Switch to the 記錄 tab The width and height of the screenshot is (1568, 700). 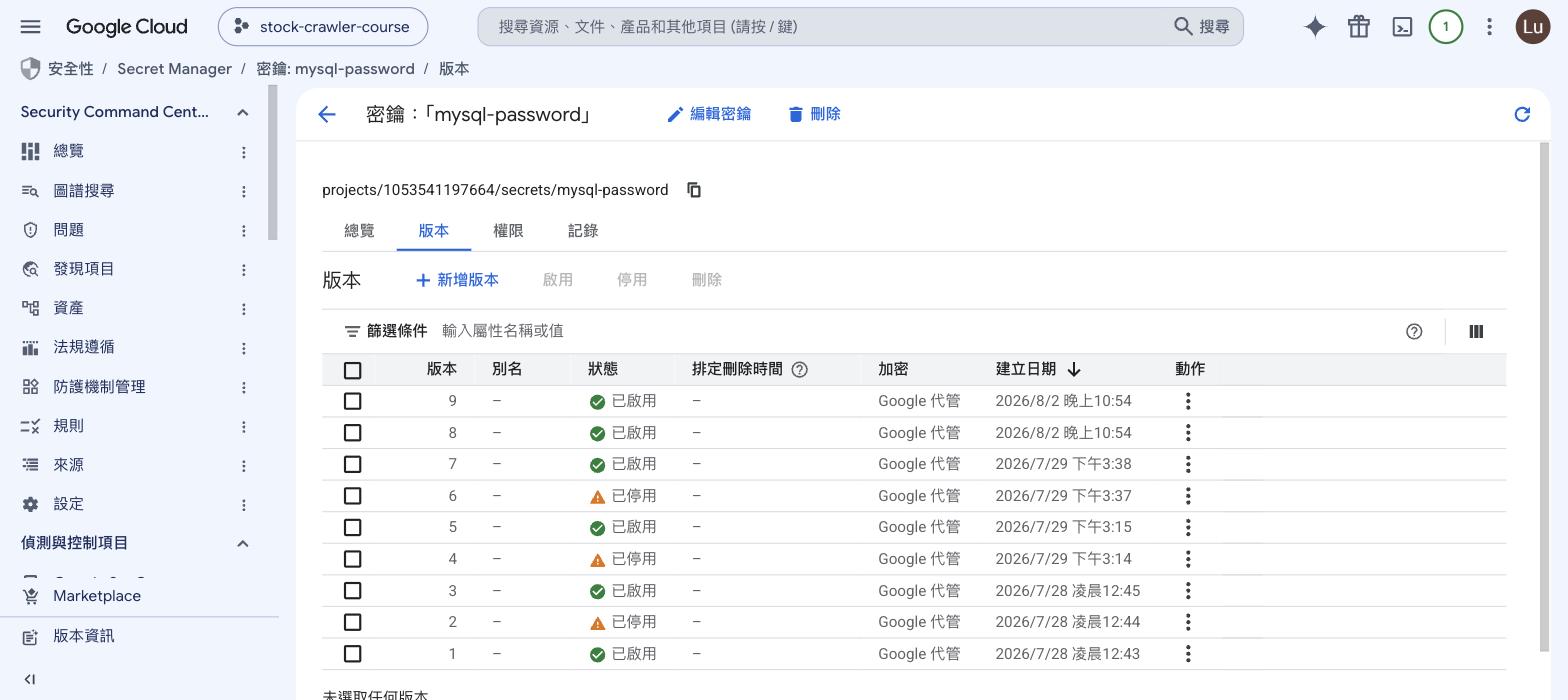583,231
